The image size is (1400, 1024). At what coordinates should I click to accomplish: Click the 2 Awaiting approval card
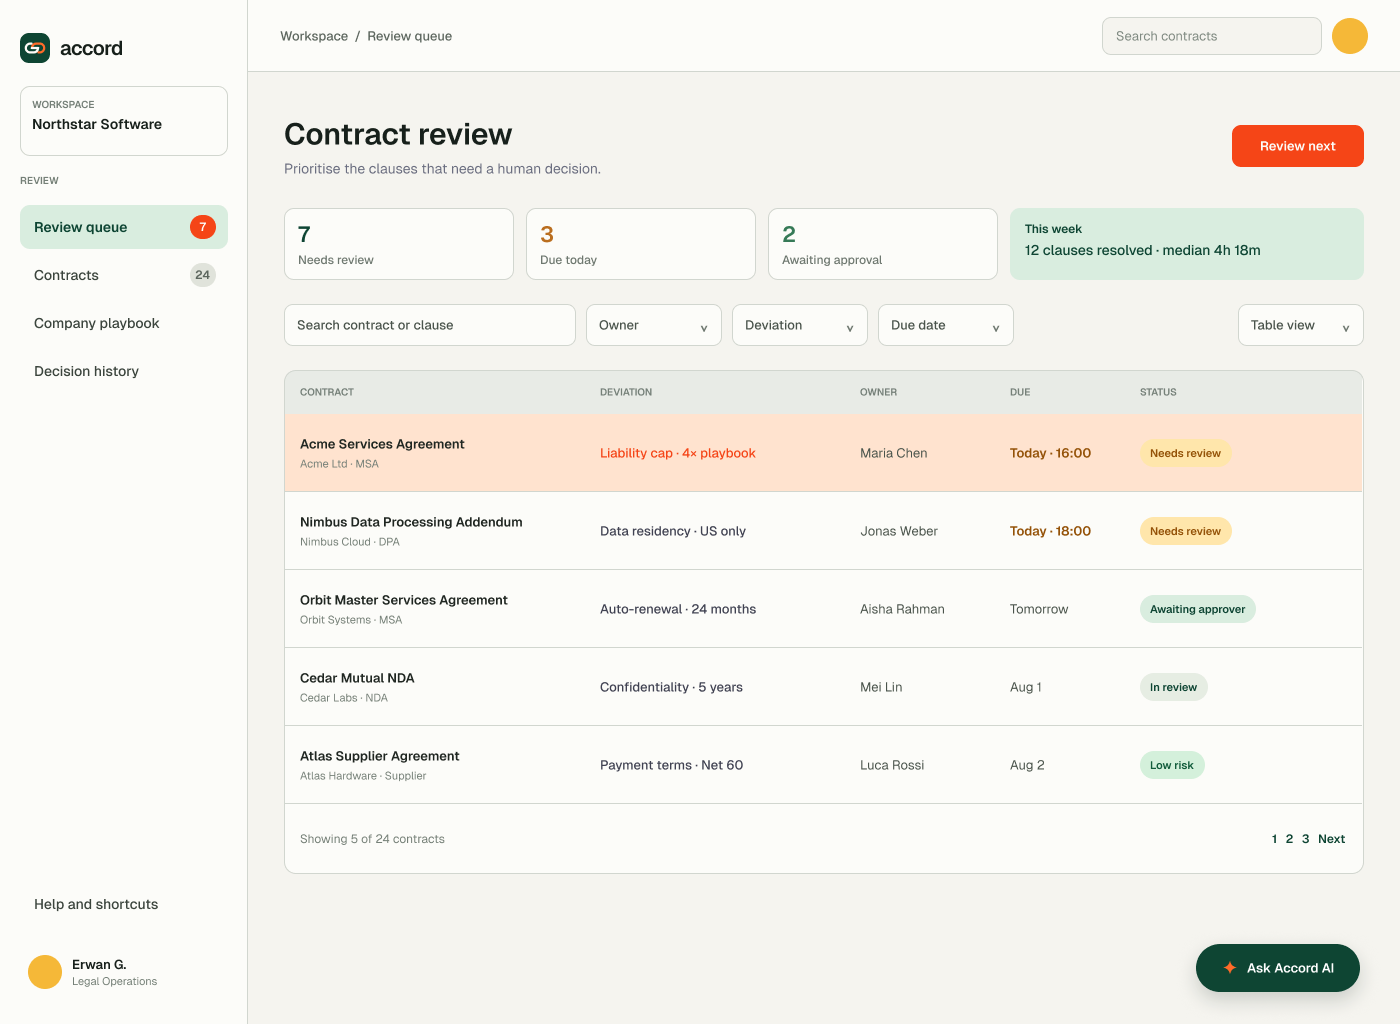(x=883, y=244)
